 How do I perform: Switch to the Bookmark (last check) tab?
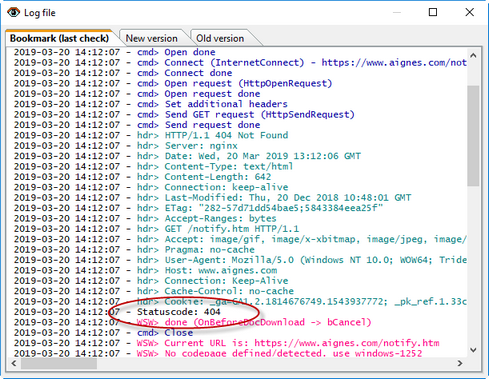59,38
